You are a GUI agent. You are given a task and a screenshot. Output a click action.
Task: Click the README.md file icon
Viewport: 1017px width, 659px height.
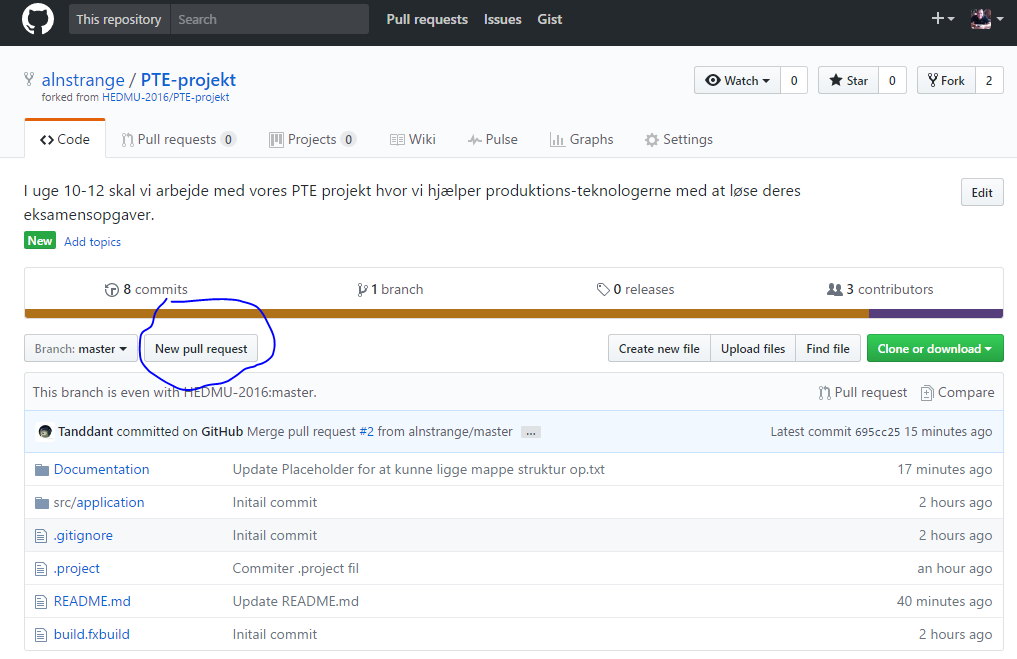click(41, 602)
